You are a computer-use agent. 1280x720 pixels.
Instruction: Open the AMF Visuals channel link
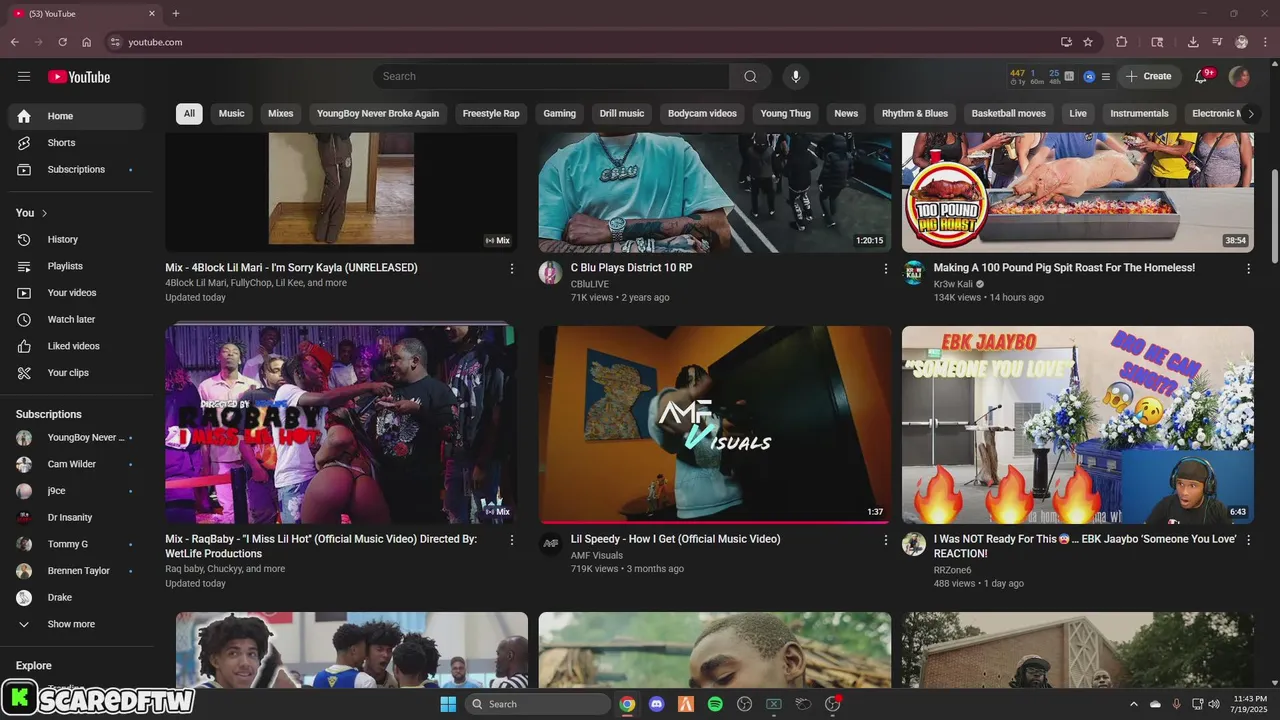[596, 555]
